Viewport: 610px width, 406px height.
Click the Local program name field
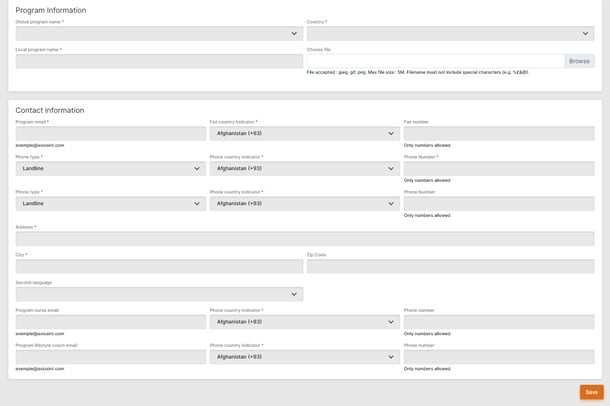tap(159, 61)
